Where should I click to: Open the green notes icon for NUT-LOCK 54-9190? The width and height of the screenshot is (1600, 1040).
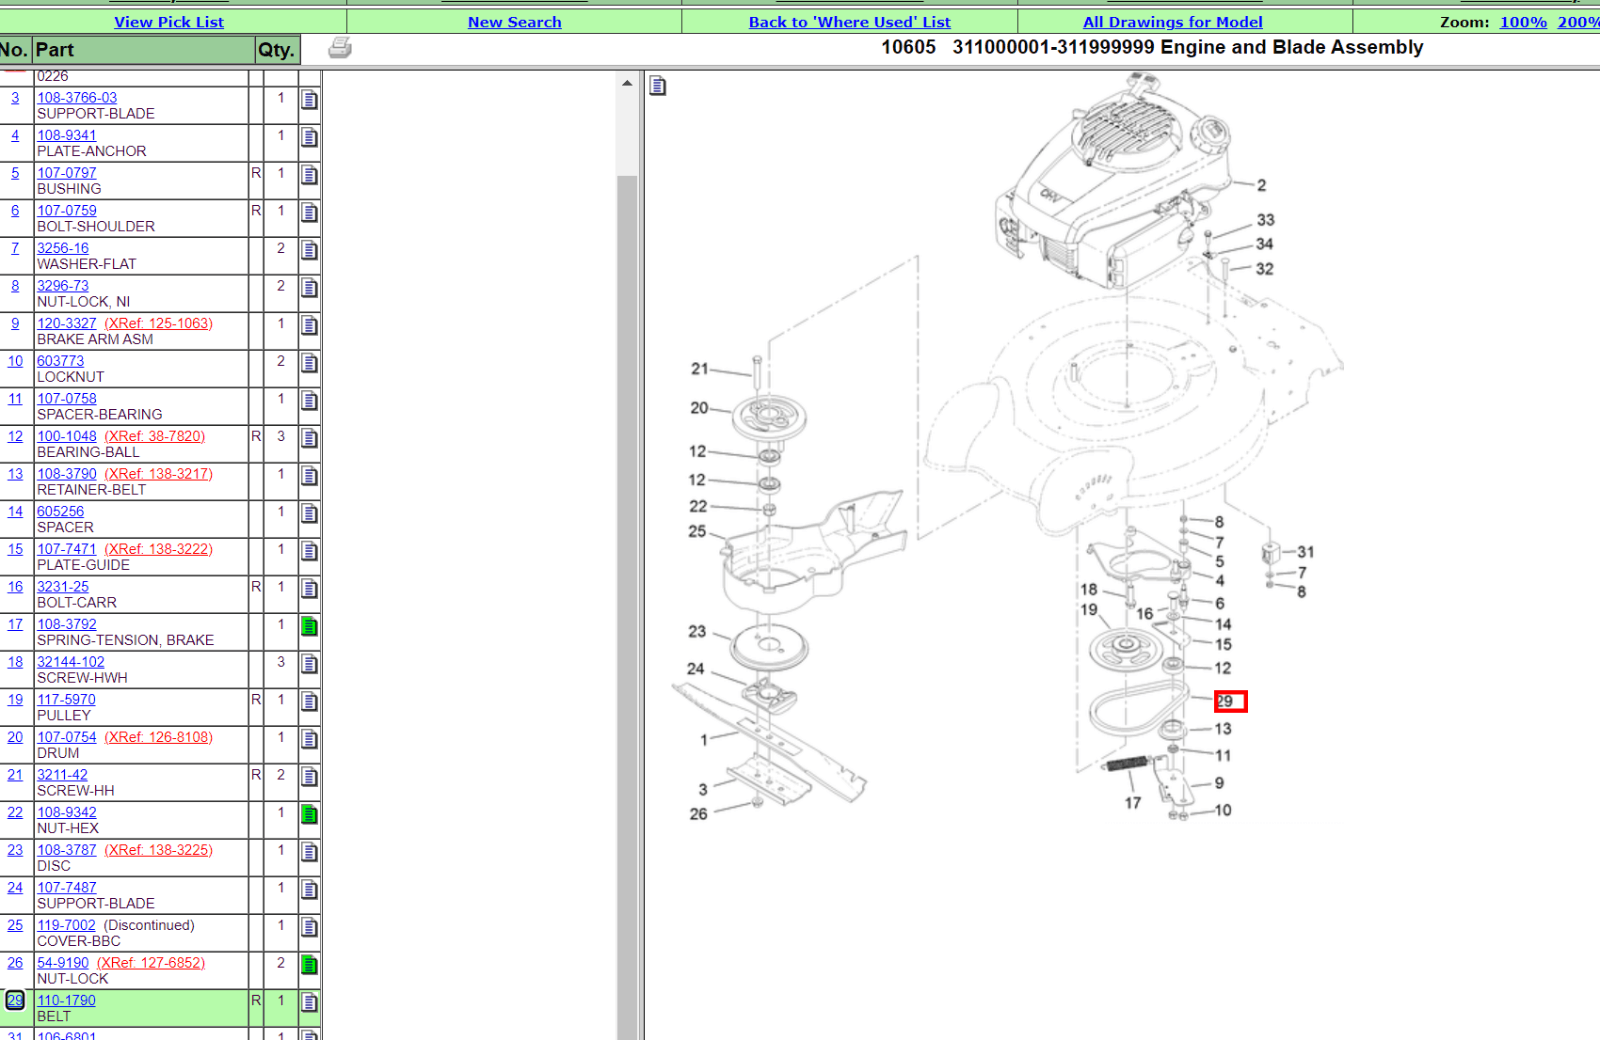coord(309,965)
